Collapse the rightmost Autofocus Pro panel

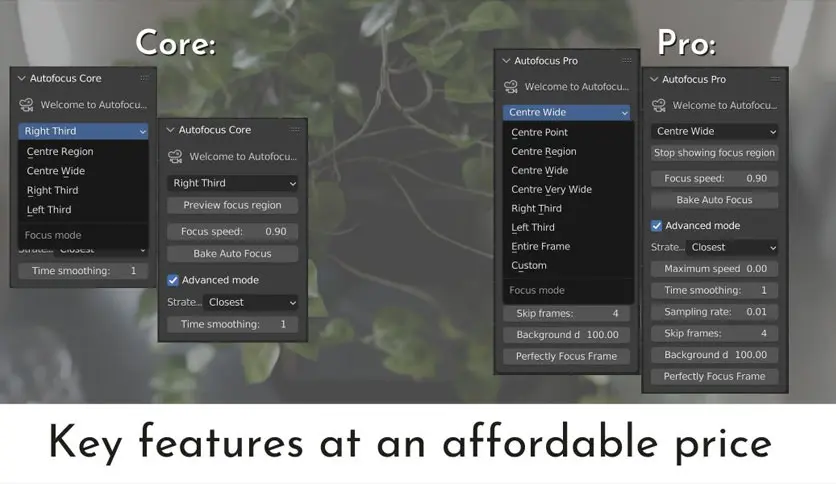point(654,79)
